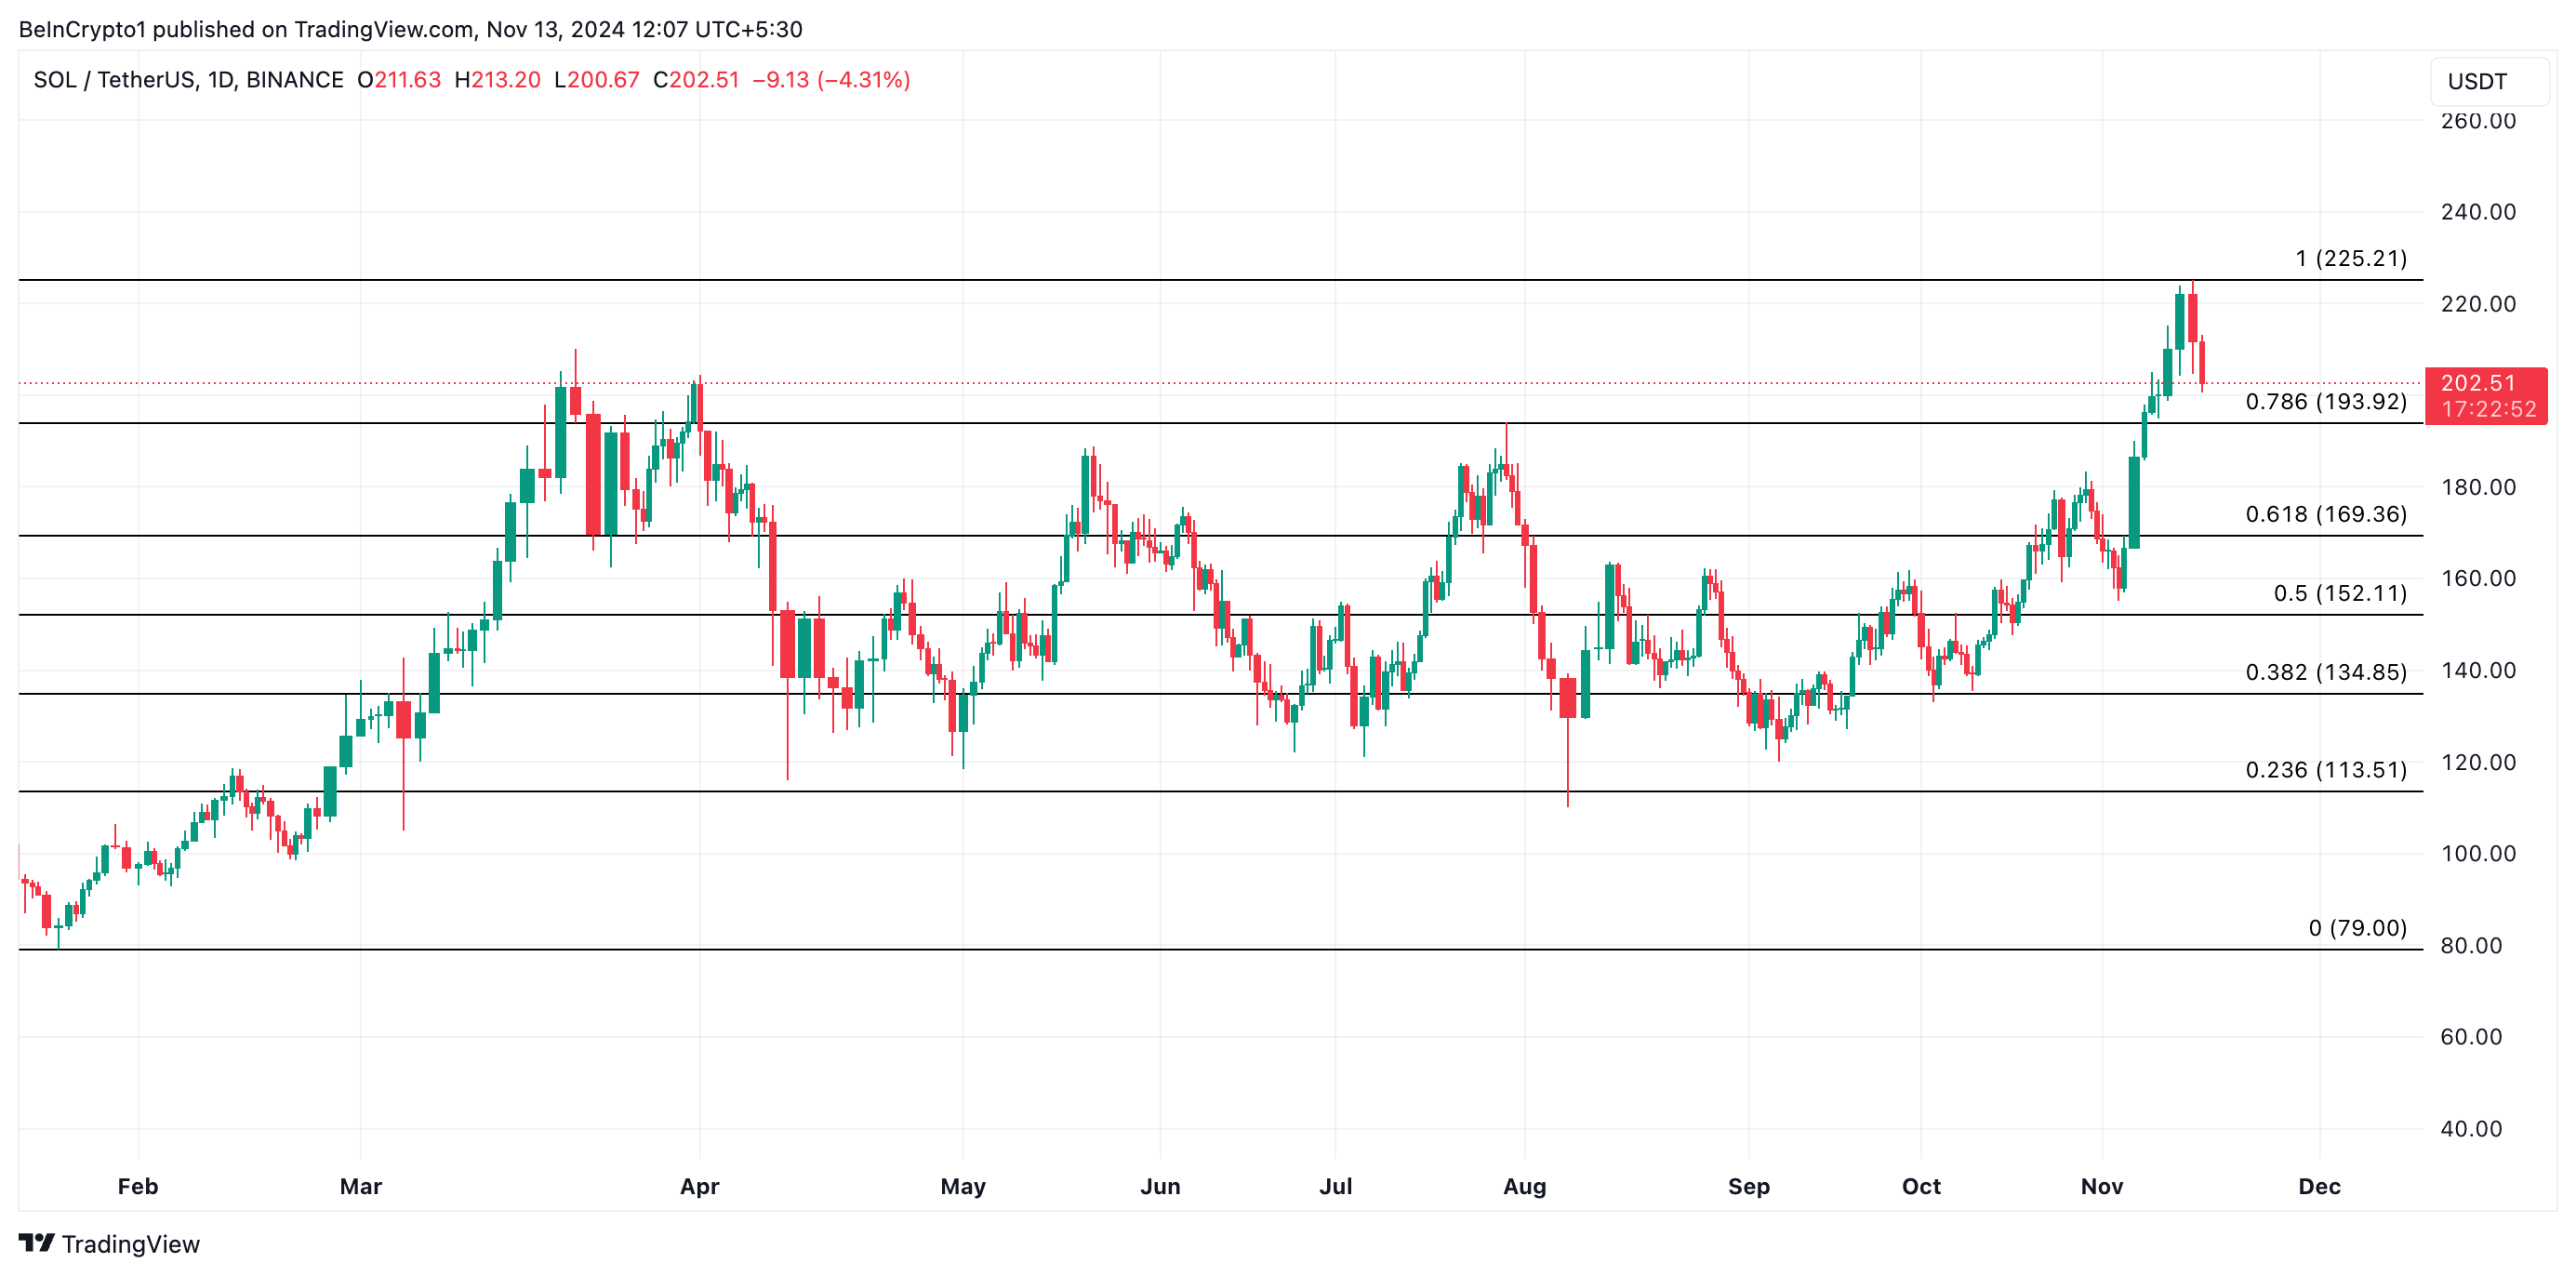Select the 1 (225.21) Fibonacci level label

[x=2350, y=258]
